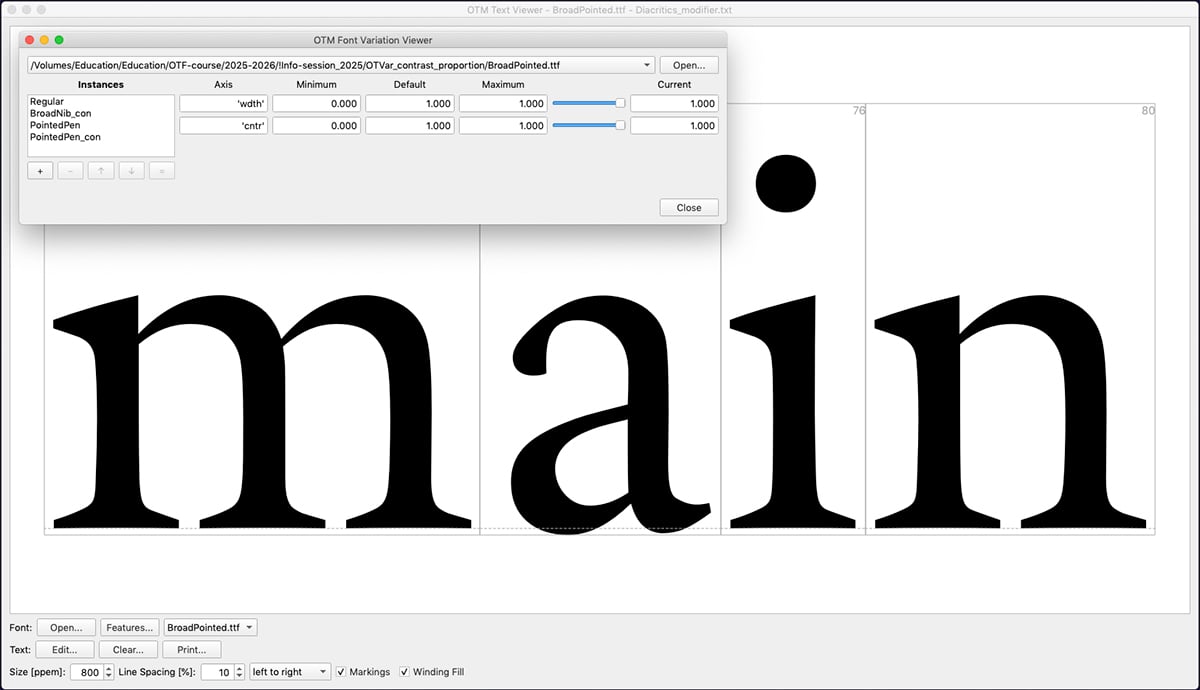The width and height of the screenshot is (1200, 690).
Task: Move instance down with the down-arrow button
Action: pyautogui.click(x=131, y=171)
